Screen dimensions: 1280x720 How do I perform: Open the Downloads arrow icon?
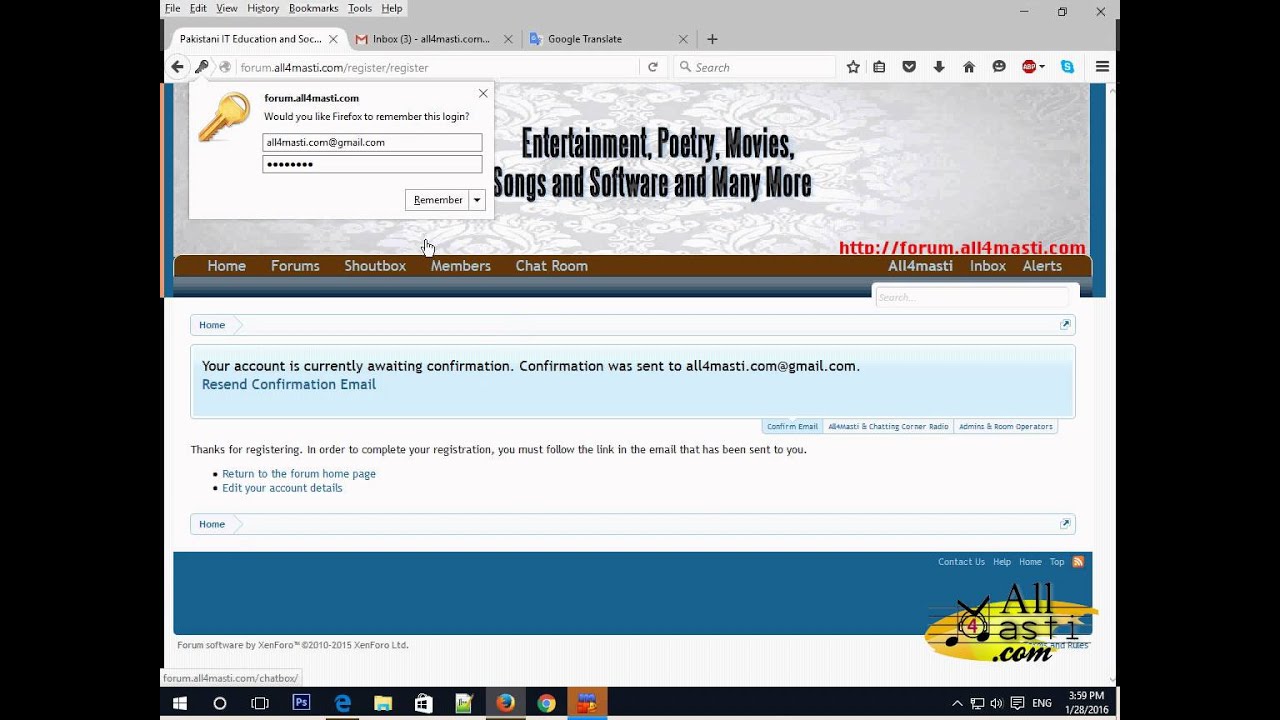click(939, 67)
